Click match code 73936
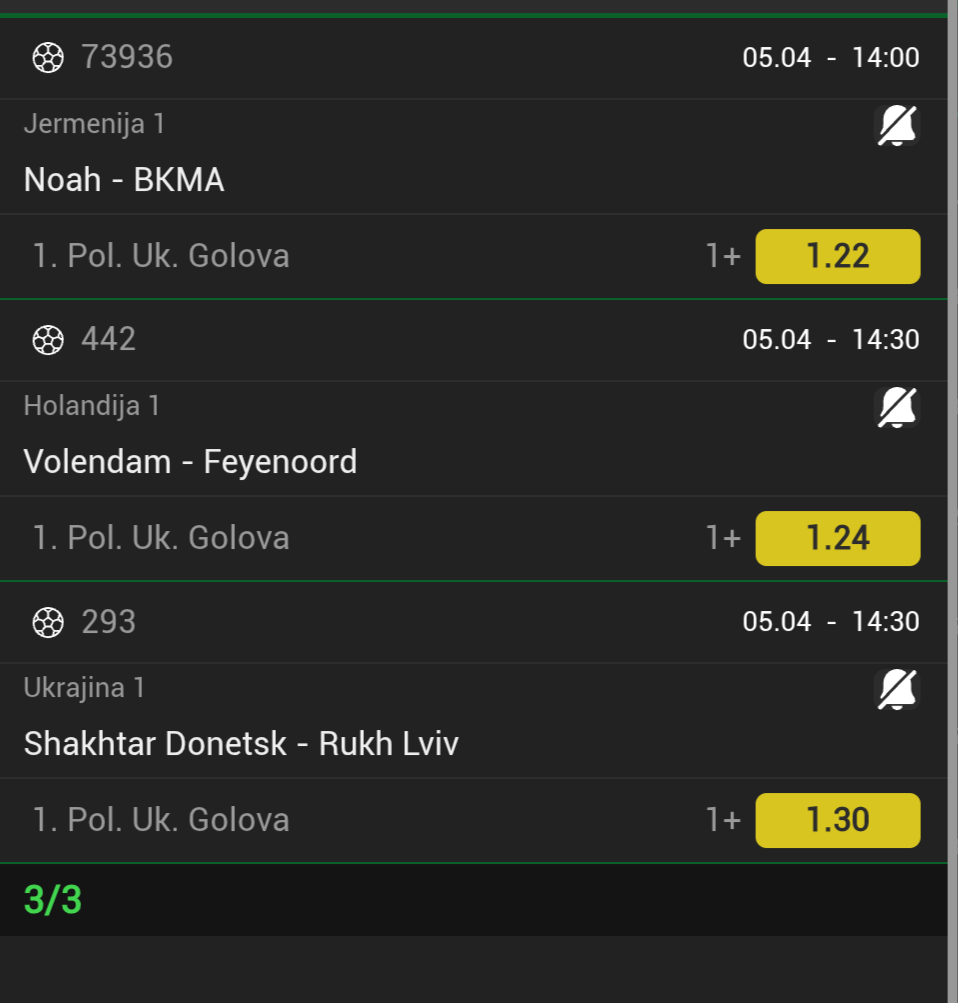Image resolution: width=958 pixels, height=1003 pixels. coord(127,58)
